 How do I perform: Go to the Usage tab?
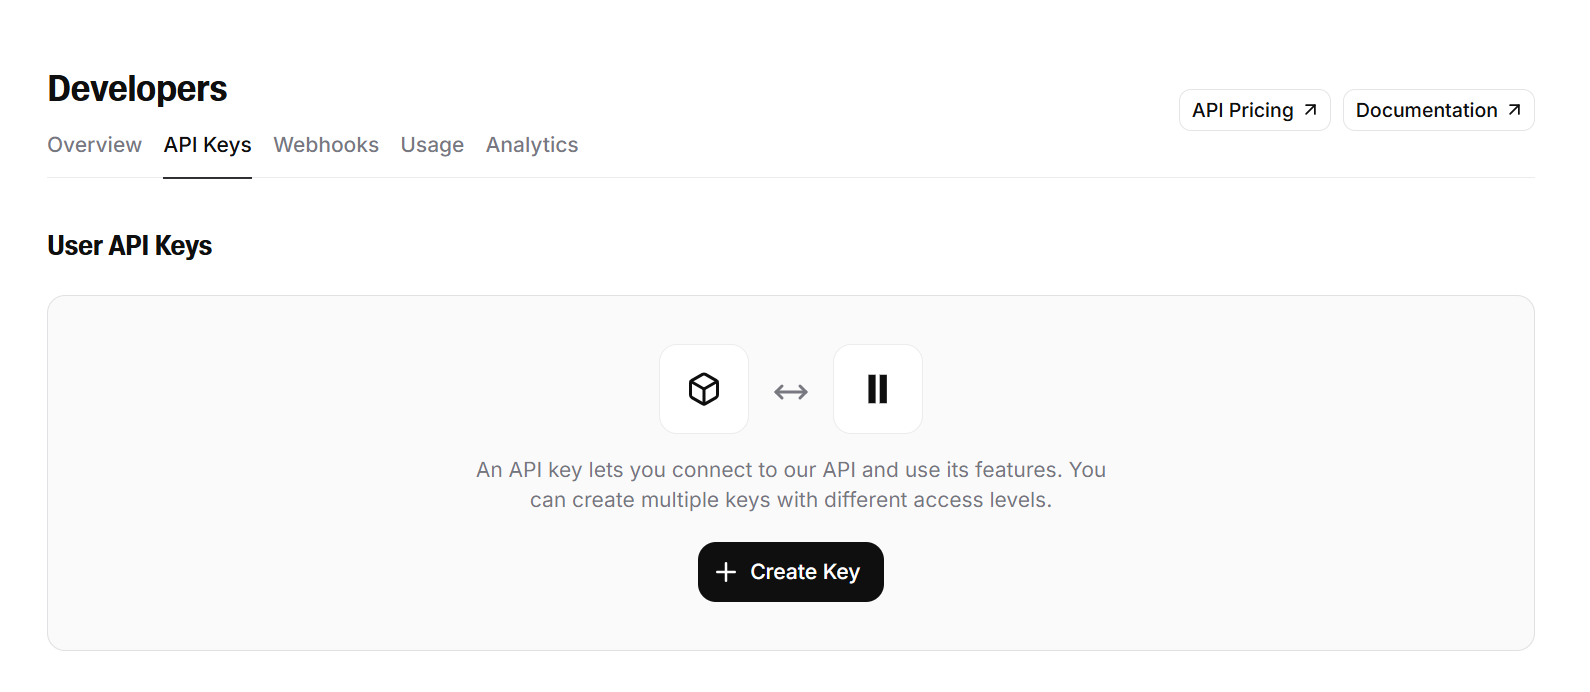click(432, 145)
